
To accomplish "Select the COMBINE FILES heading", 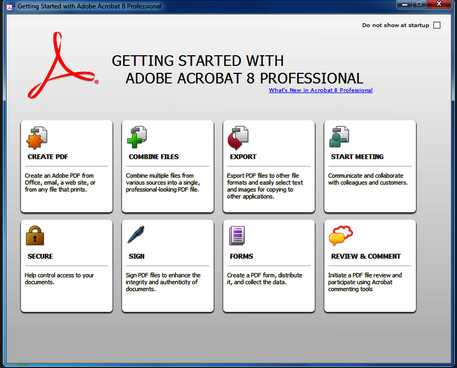I will click(154, 157).
